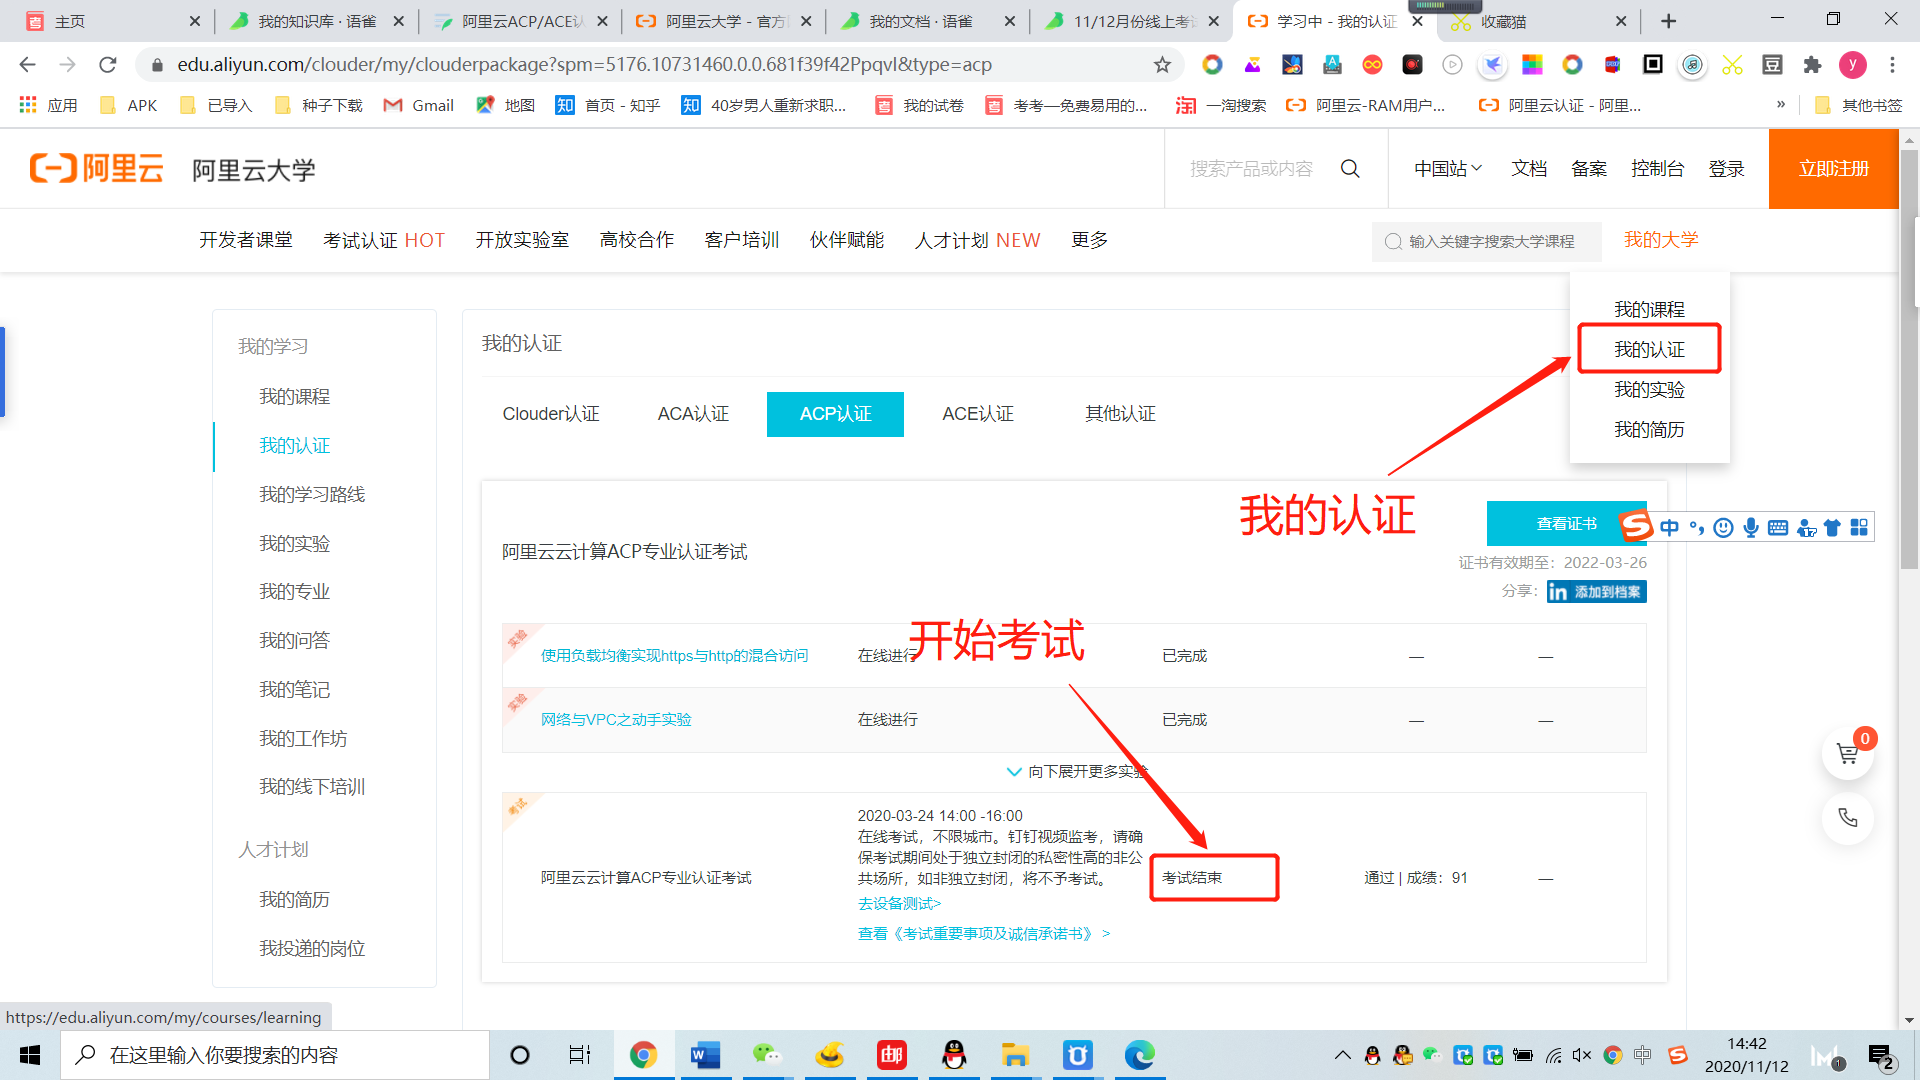The height and width of the screenshot is (1080, 1920).
Task: Expand hidden bookmarks chevron
Action: point(1780,105)
